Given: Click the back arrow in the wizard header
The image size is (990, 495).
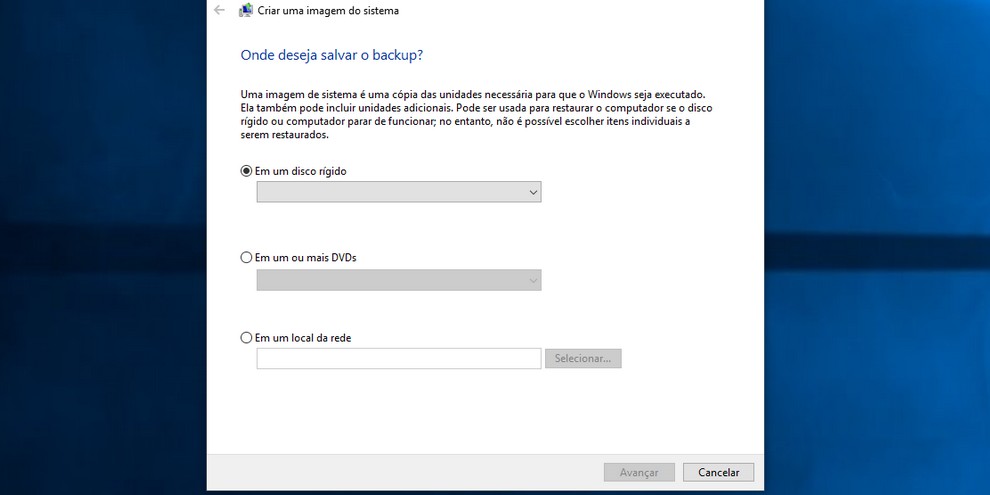Looking at the screenshot, I should click(219, 10).
